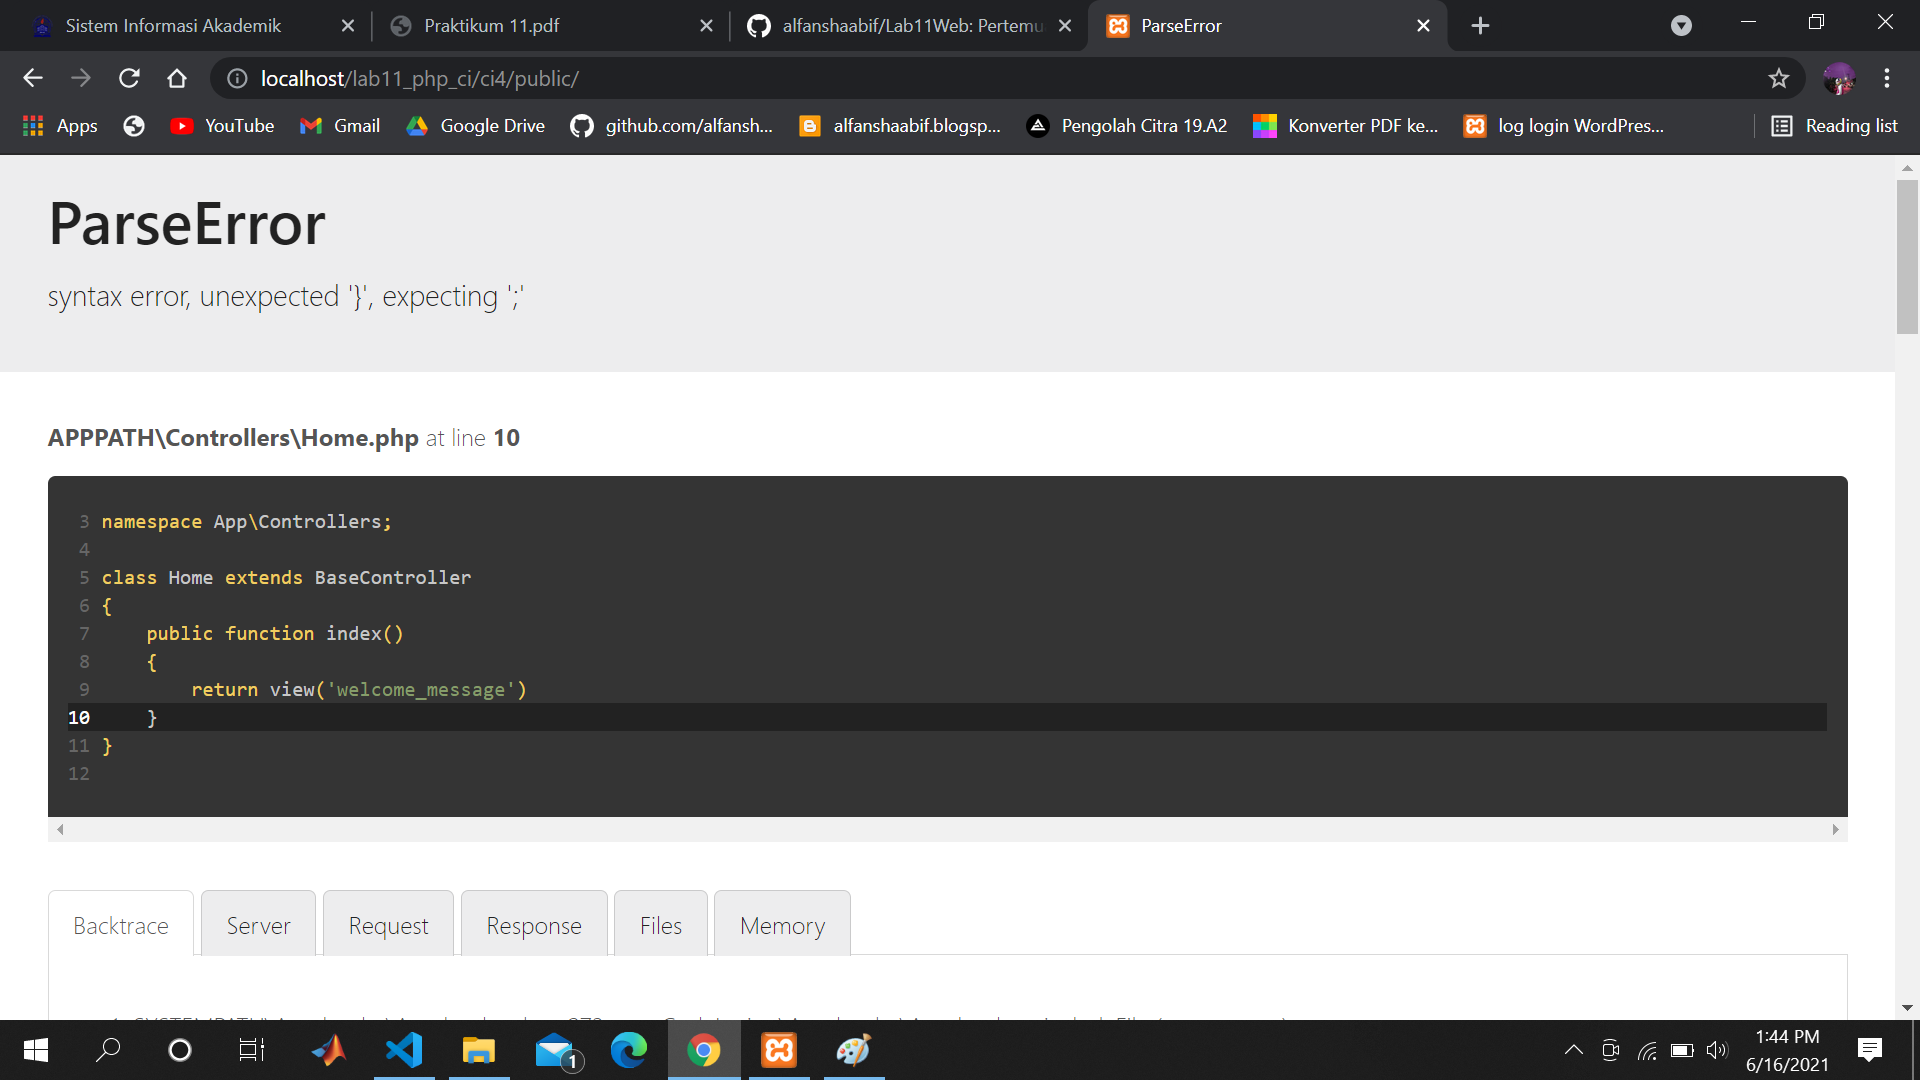Open Visual Studio Code from the taskbar
1920x1080 pixels.
[x=404, y=1050]
